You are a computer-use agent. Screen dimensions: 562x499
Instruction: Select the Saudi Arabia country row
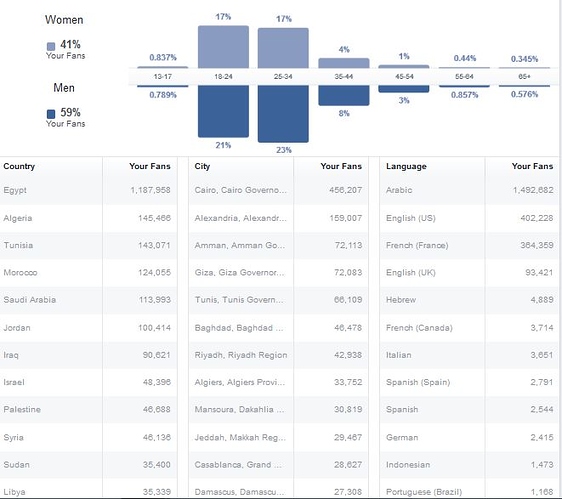coord(89,300)
